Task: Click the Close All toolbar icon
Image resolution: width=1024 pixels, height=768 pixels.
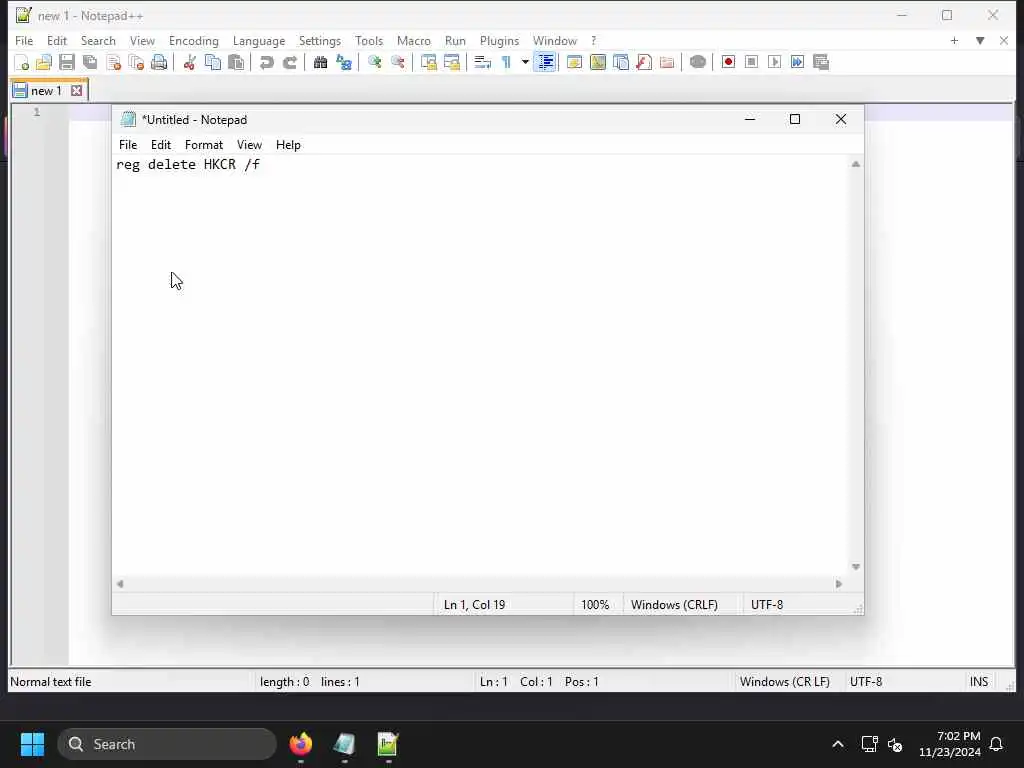Action: [x=136, y=63]
